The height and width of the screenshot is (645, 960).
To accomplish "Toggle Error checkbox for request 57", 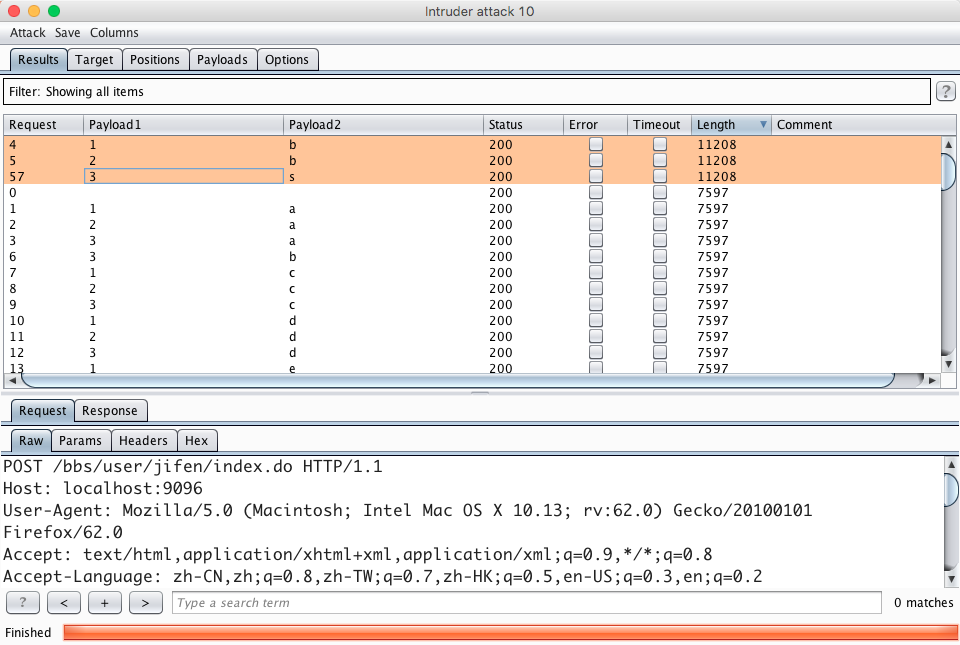I will (x=596, y=176).
